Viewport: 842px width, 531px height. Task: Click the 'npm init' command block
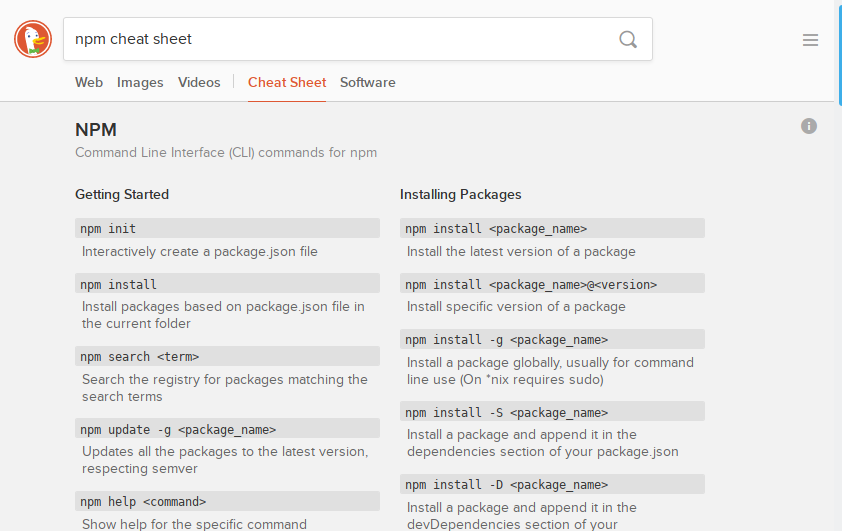227,229
